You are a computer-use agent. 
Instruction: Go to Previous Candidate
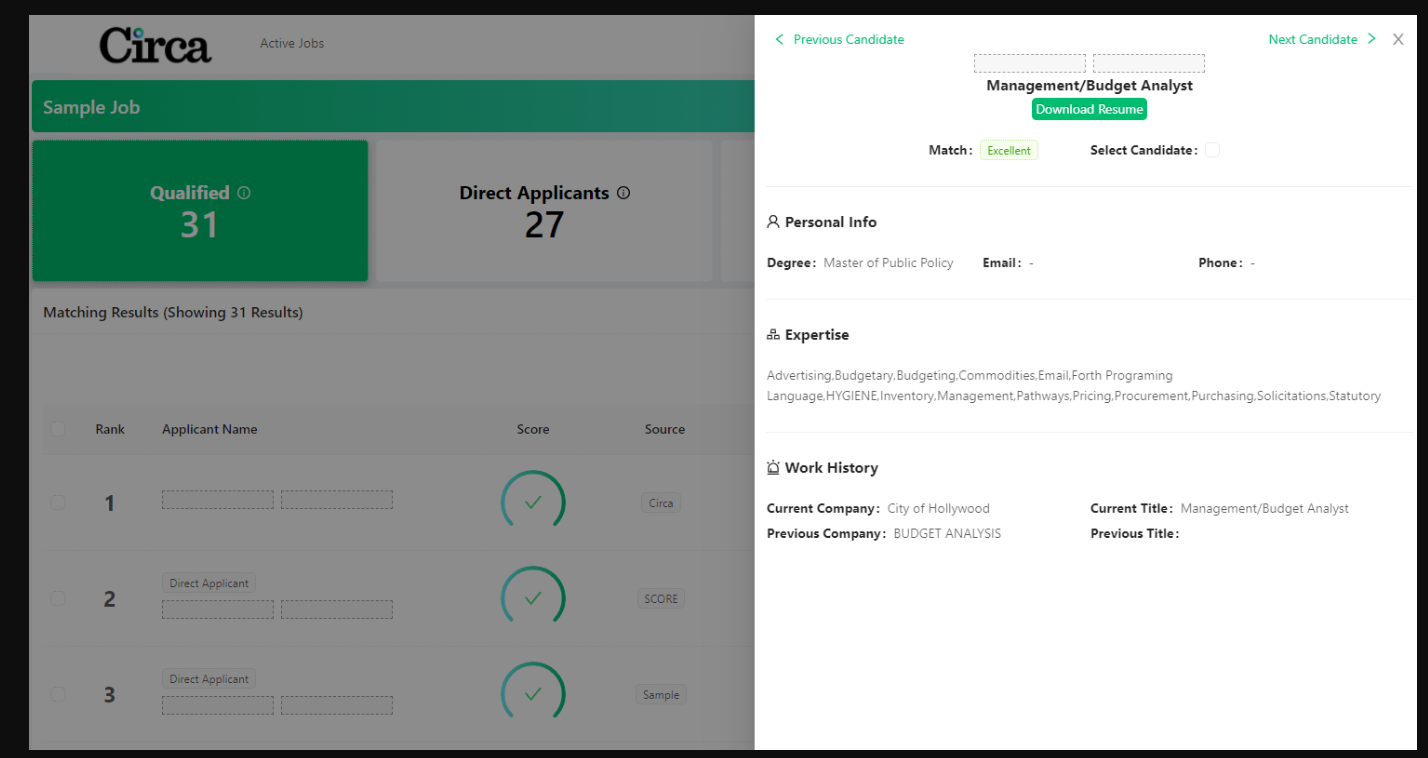click(839, 39)
